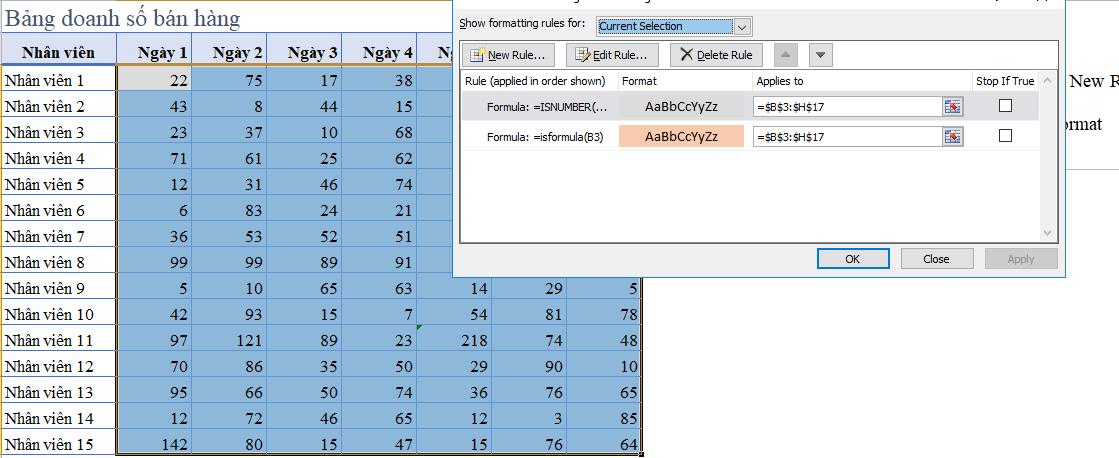The width and height of the screenshot is (1119, 458).
Task: Open Edit Rule for the selected rule
Action: 612,55
